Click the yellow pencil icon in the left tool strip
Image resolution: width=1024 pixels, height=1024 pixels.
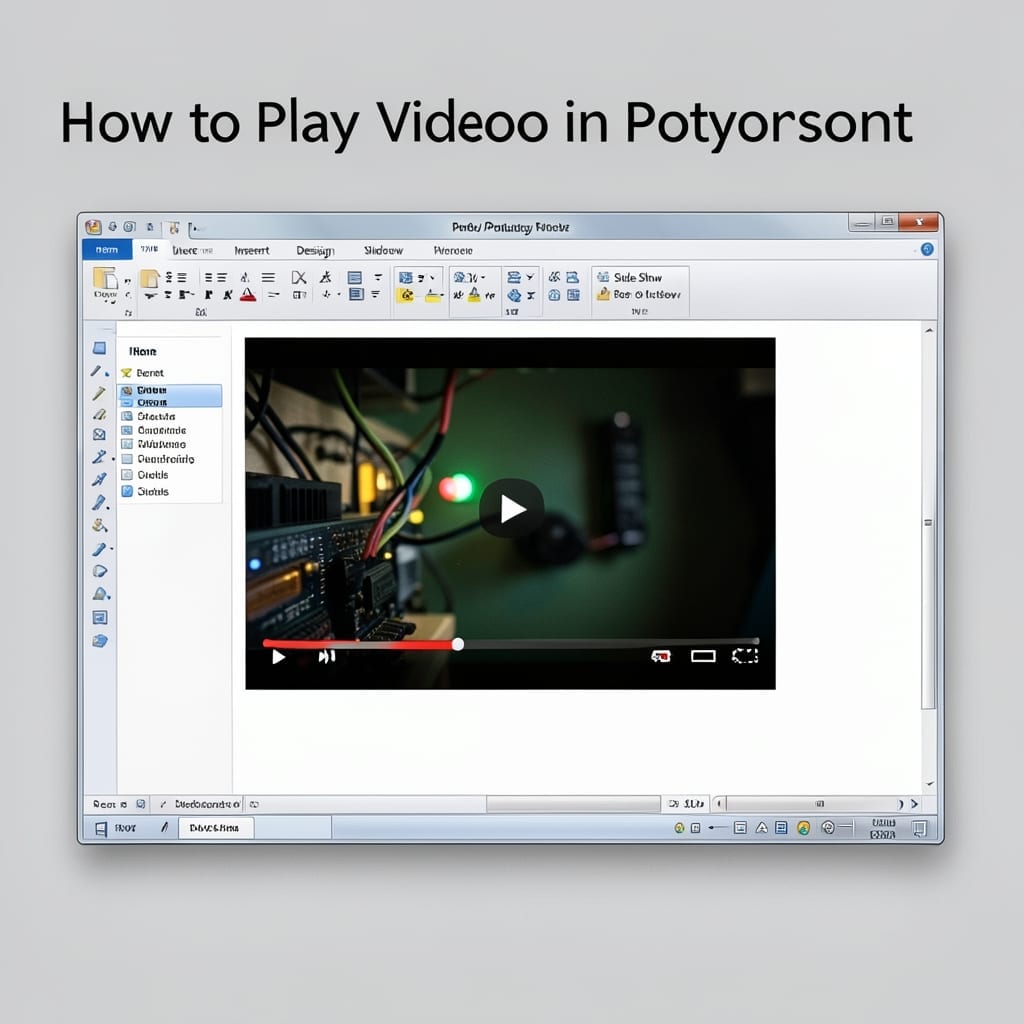(x=99, y=392)
